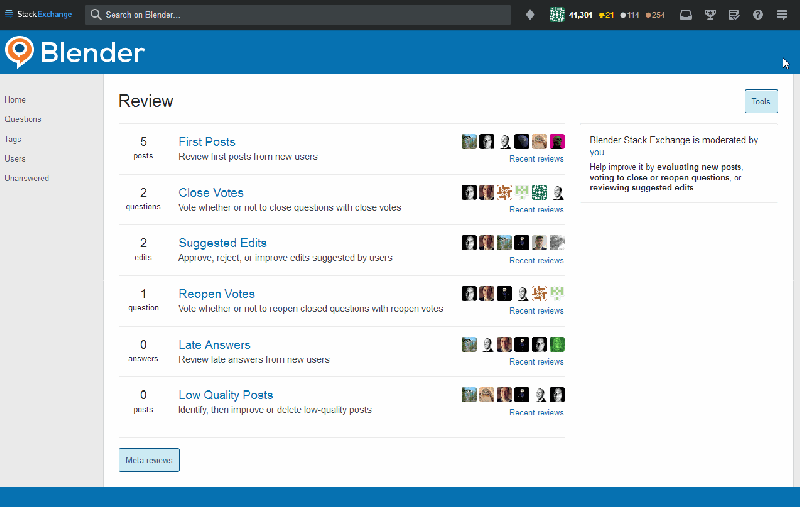Click the Meta reviews button

pos(149,460)
